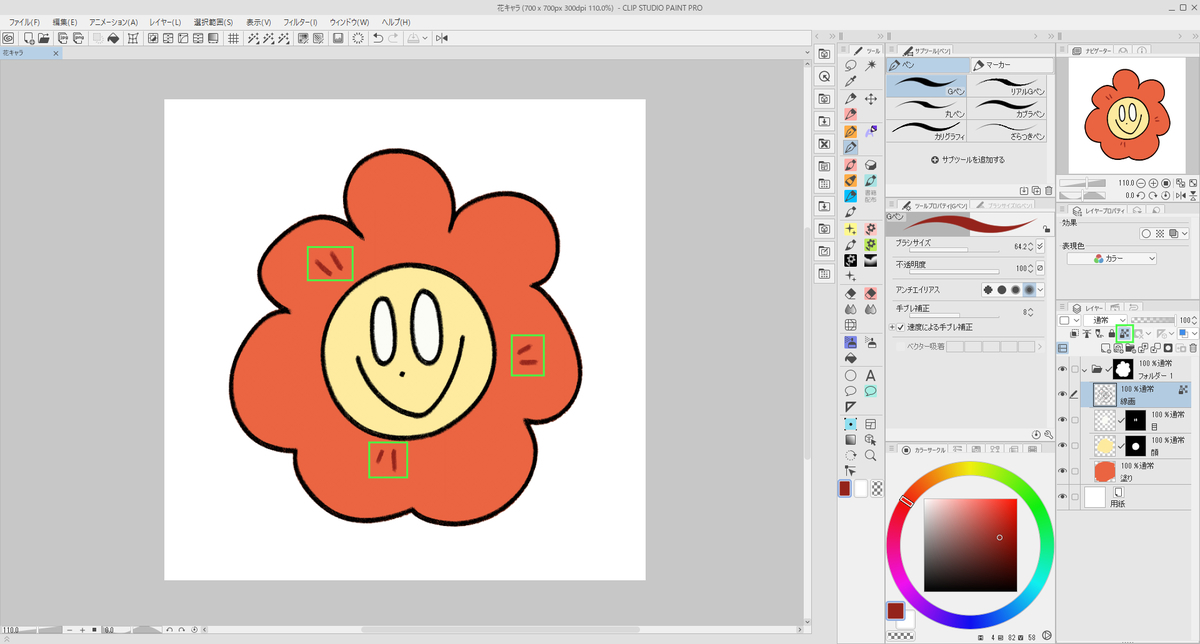
Task: Click the Fill paint-bucket icon in command bar
Action: [113, 38]
